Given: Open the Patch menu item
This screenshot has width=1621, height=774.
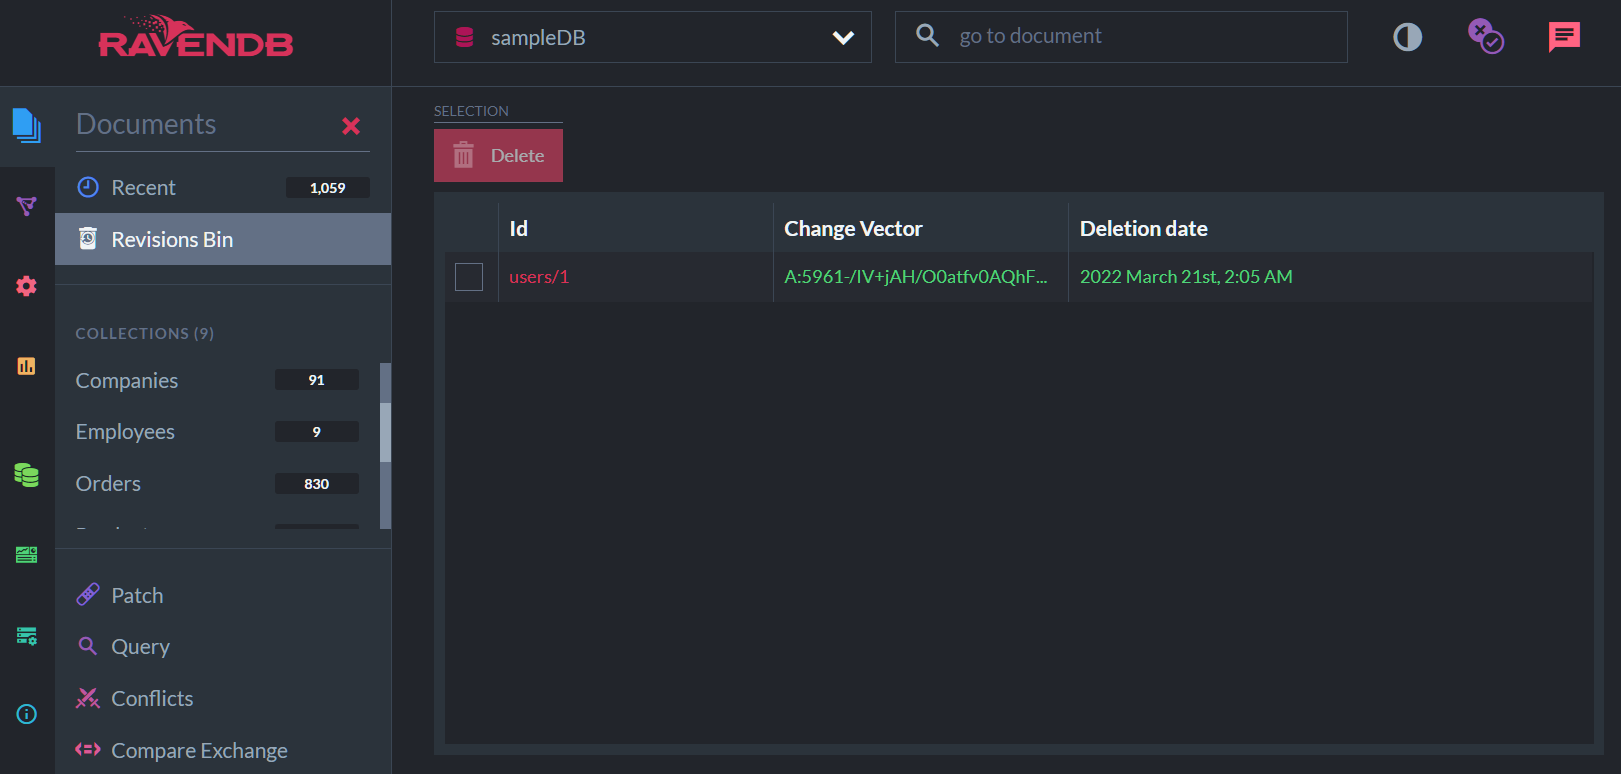Looking at the screenshot, I should pyautogui.click(x=223, y=595).
